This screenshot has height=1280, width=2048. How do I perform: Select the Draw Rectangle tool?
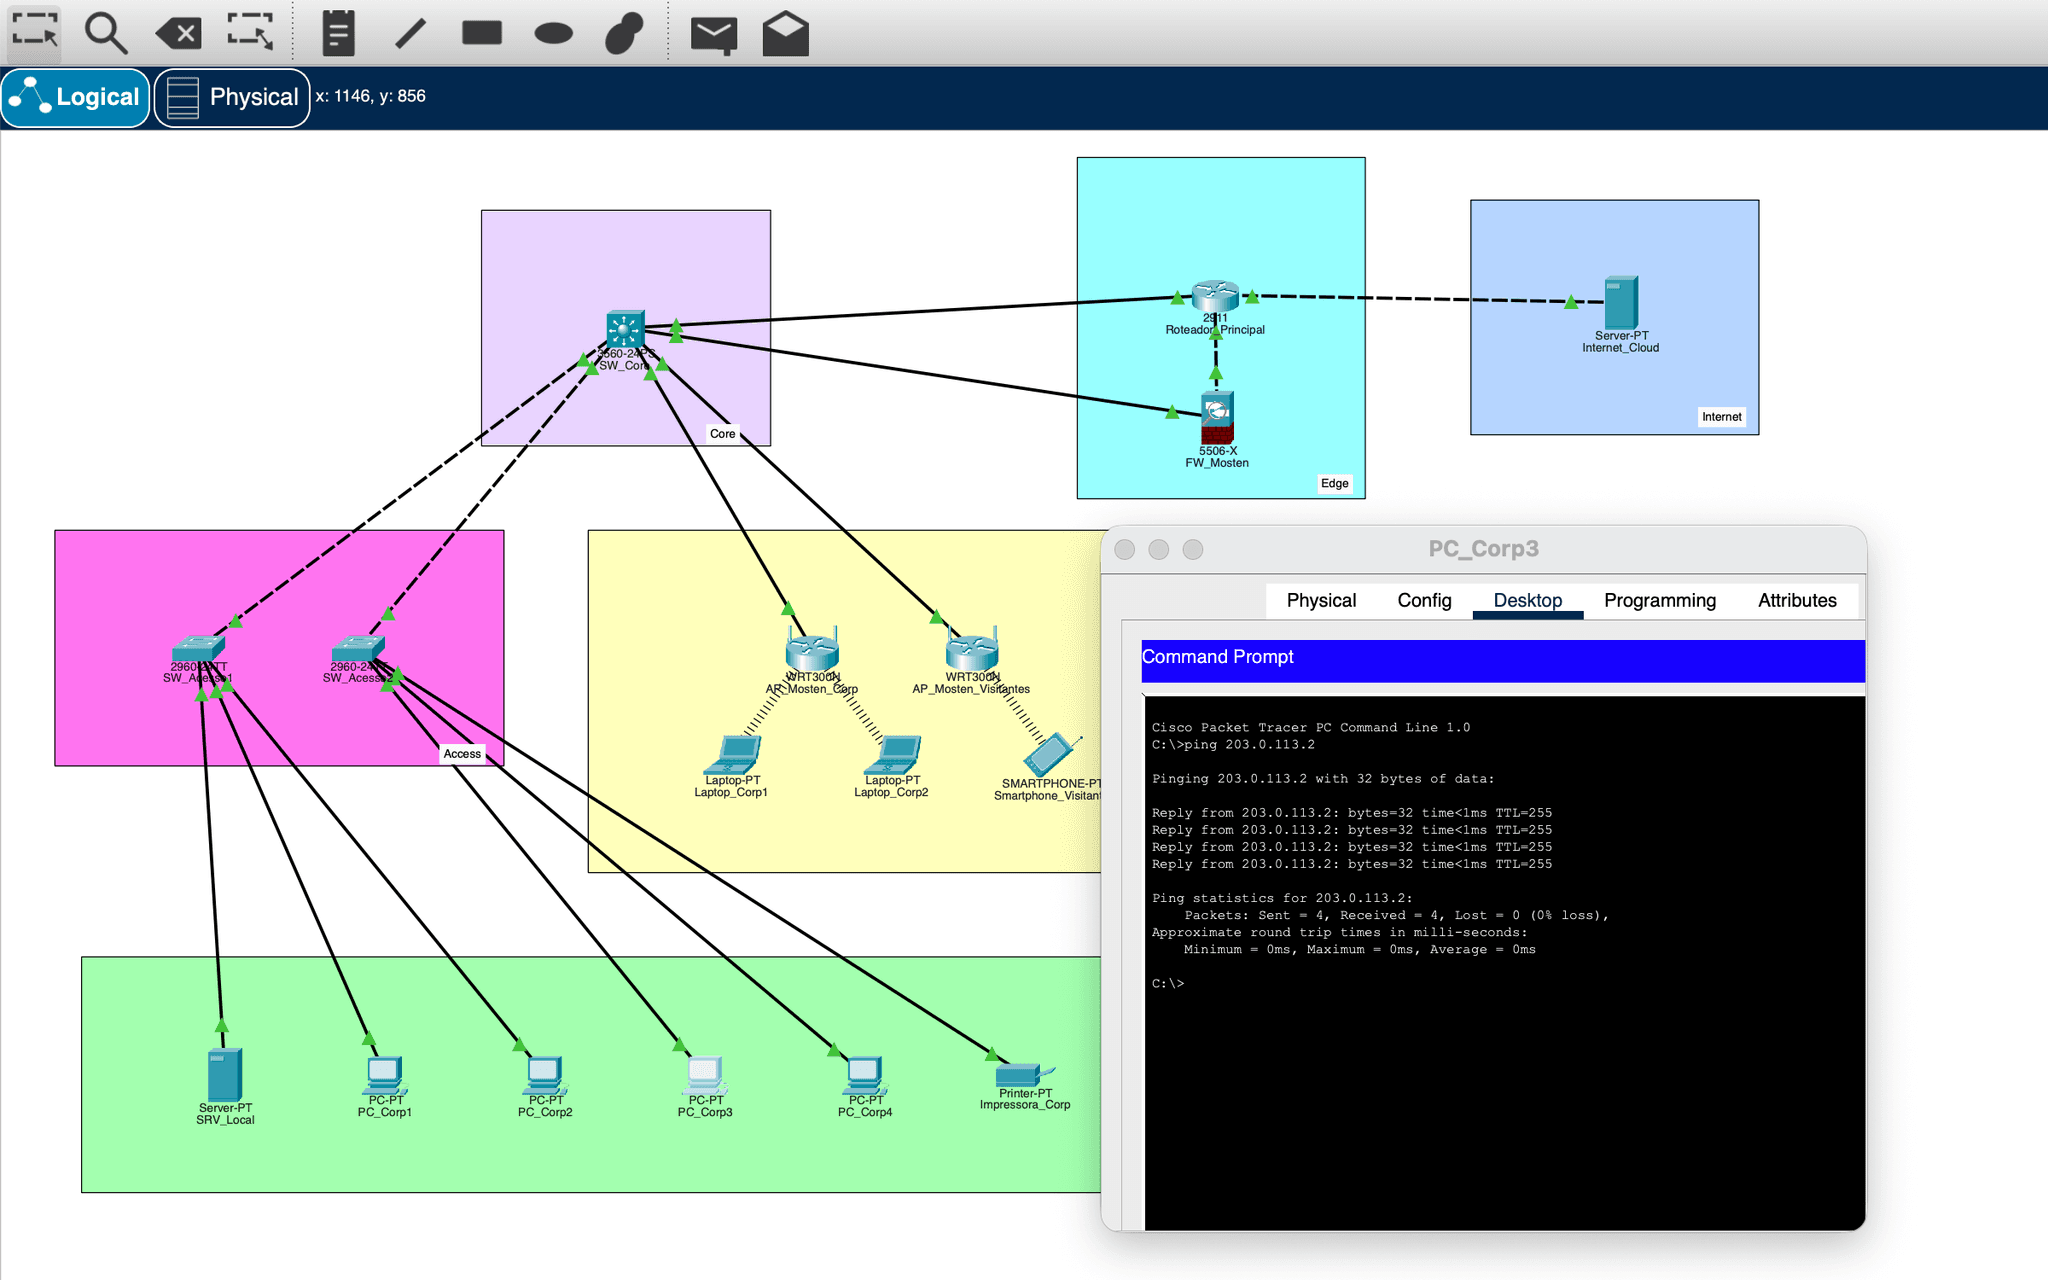pyautogui.click(x=481, y=33)
